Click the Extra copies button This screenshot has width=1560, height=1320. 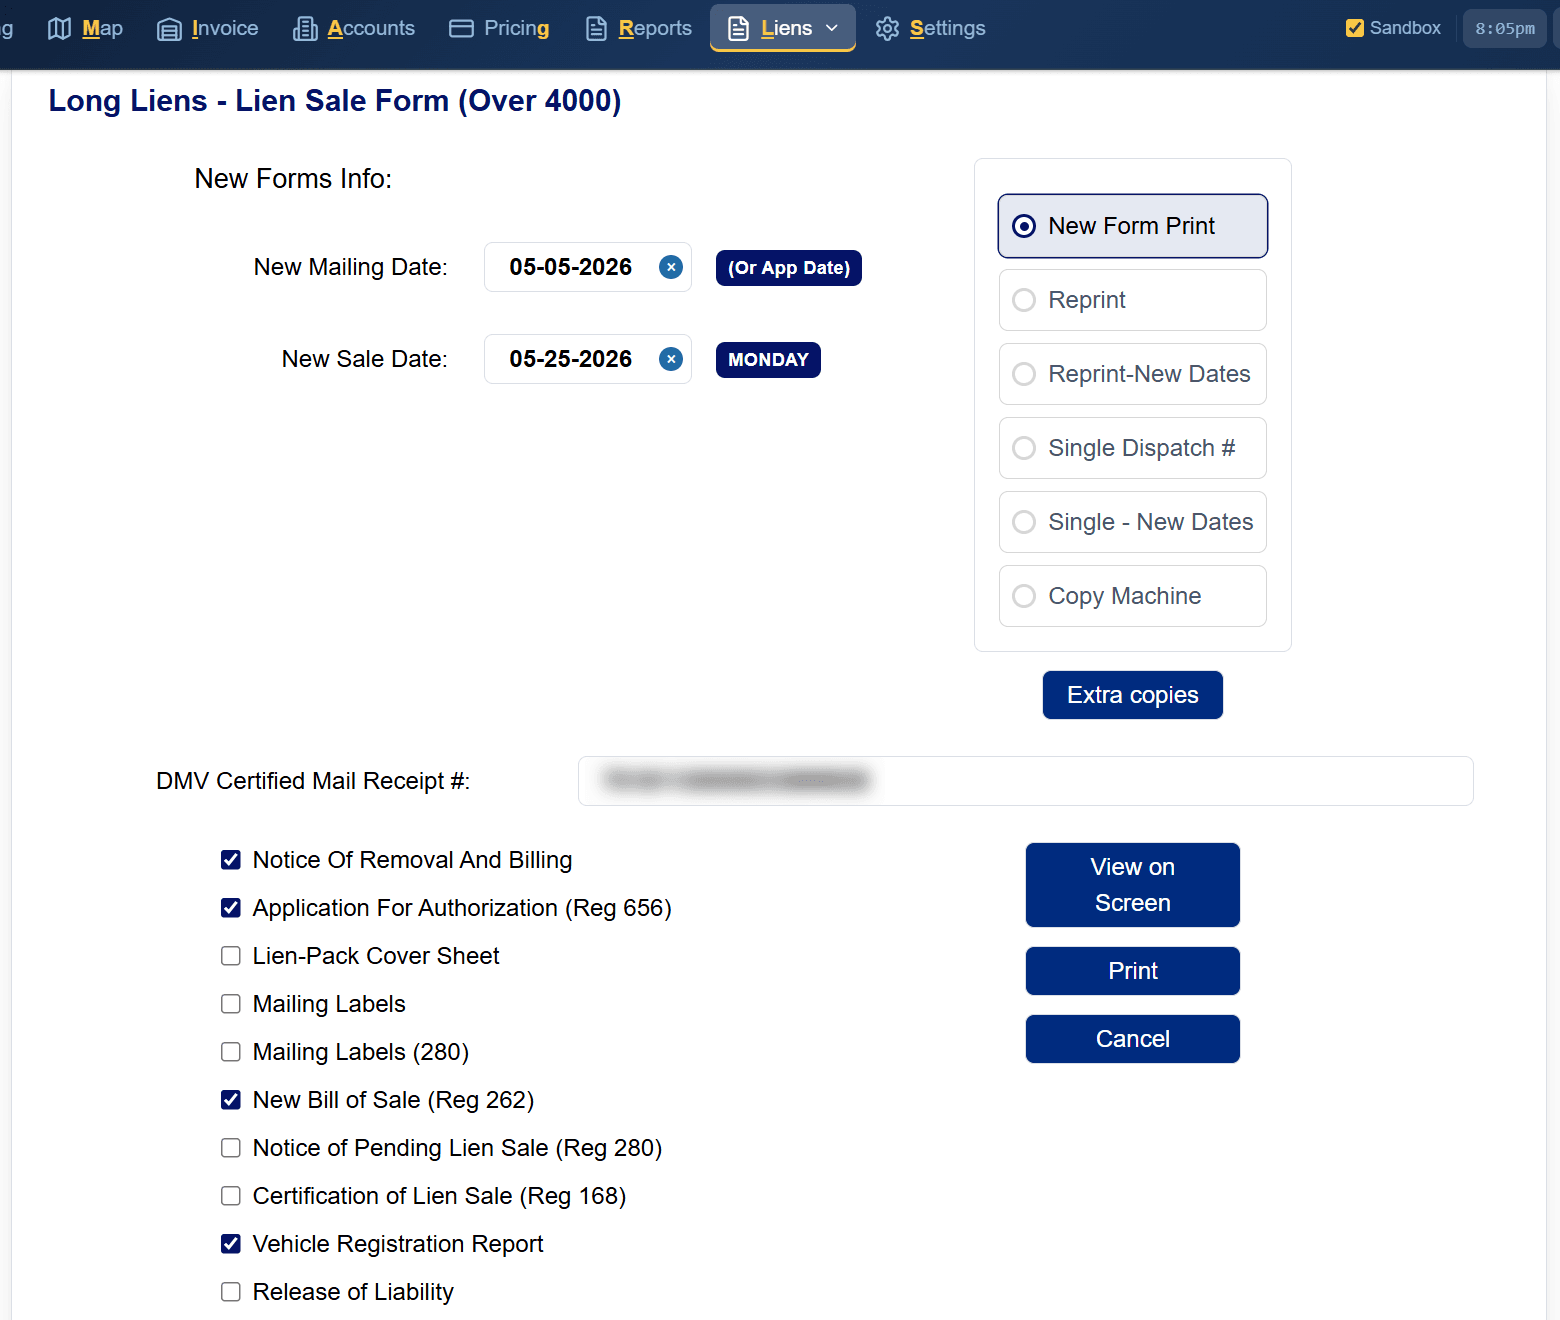point(1132,695)
